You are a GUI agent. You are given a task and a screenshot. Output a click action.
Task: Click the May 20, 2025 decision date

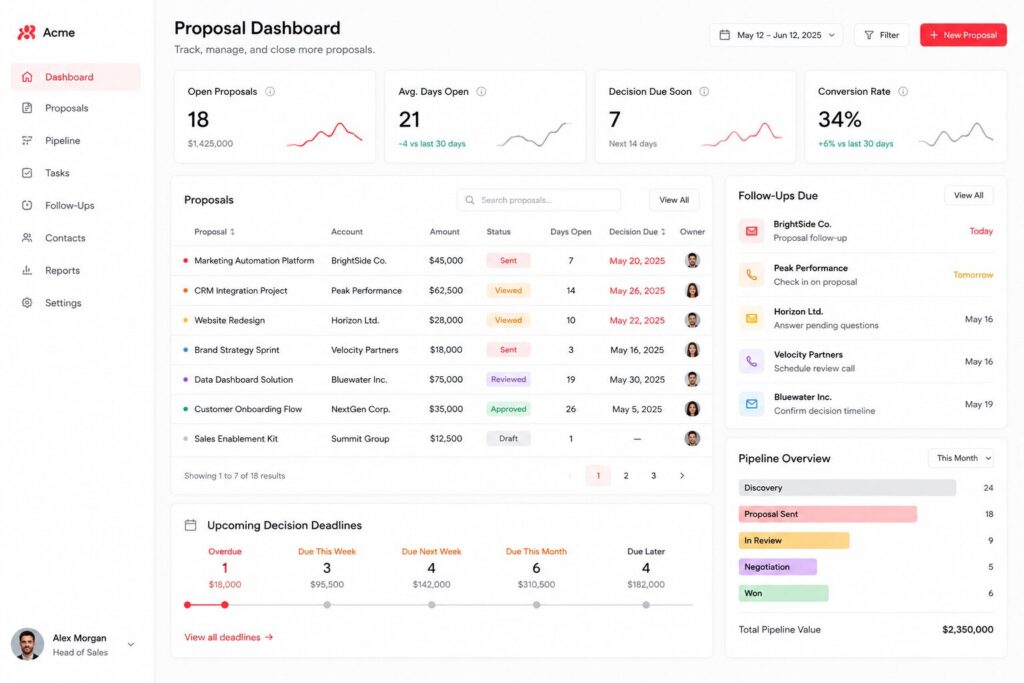[x=637, y=261]
